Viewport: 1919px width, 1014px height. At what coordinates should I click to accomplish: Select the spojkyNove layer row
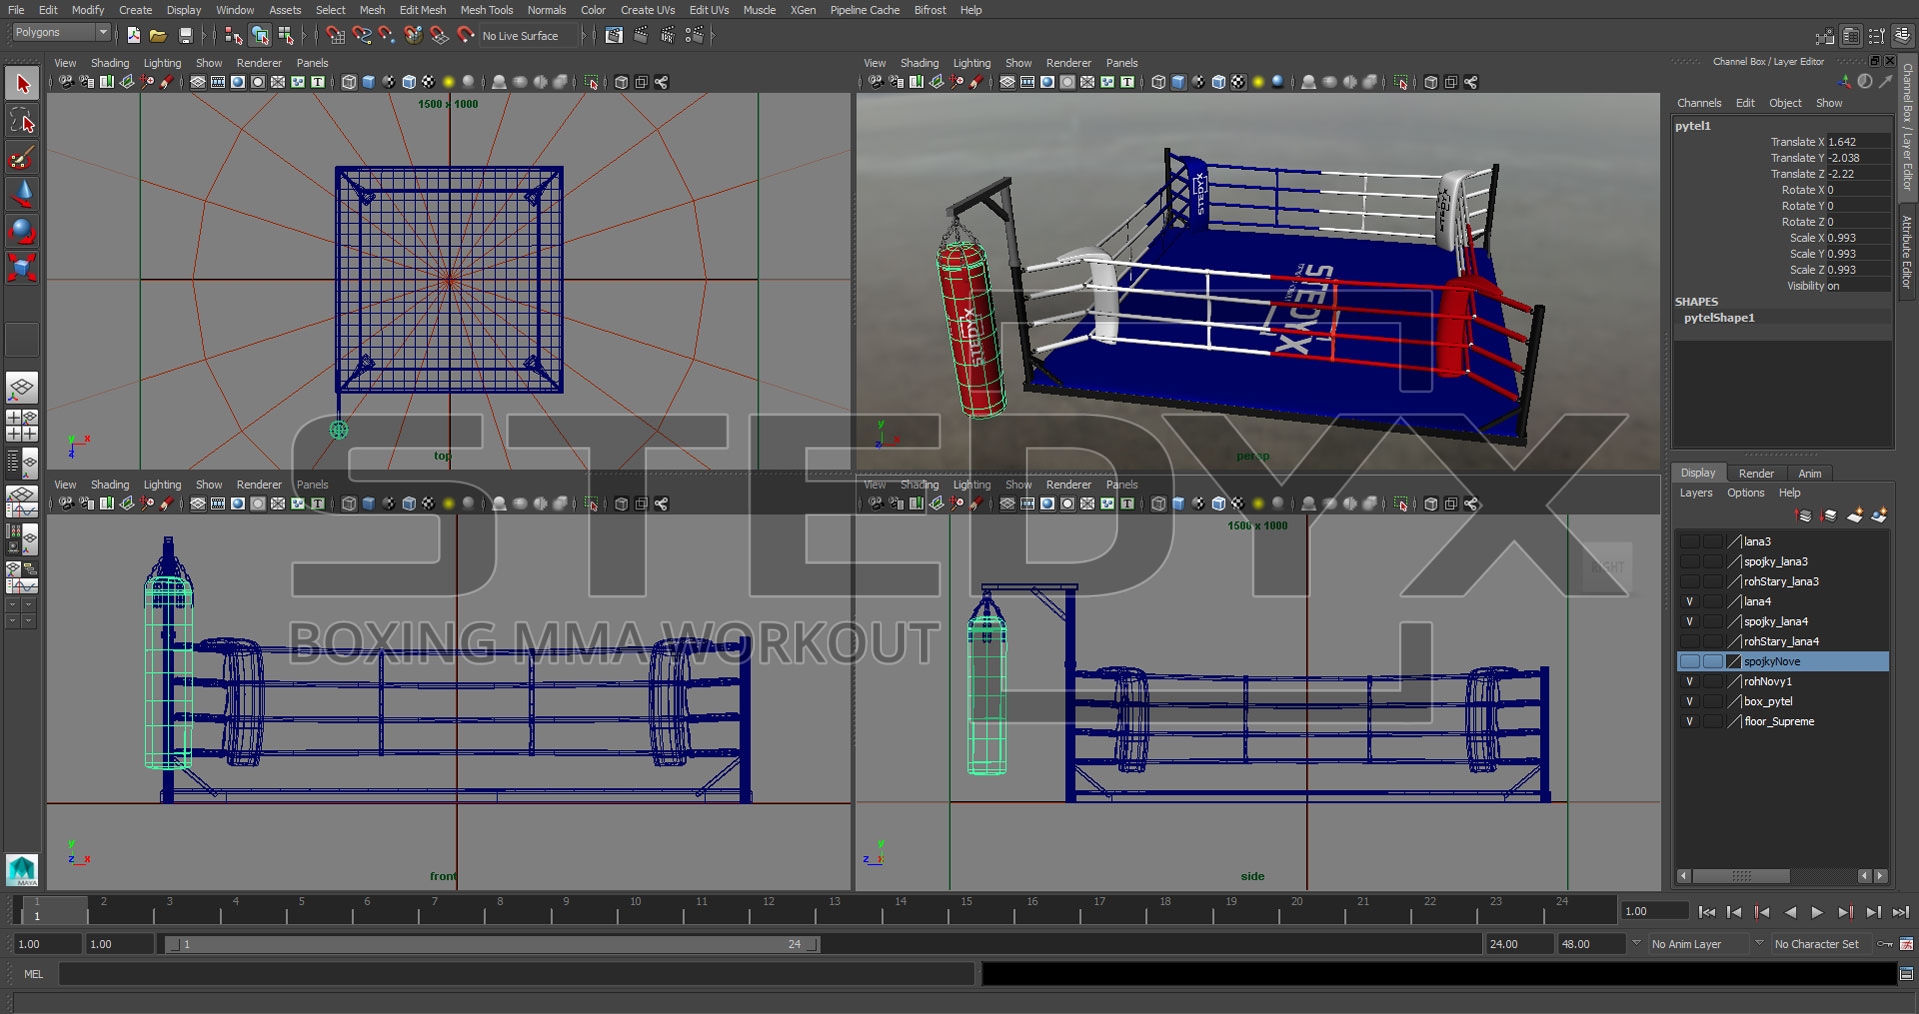tap(1783, 661)
